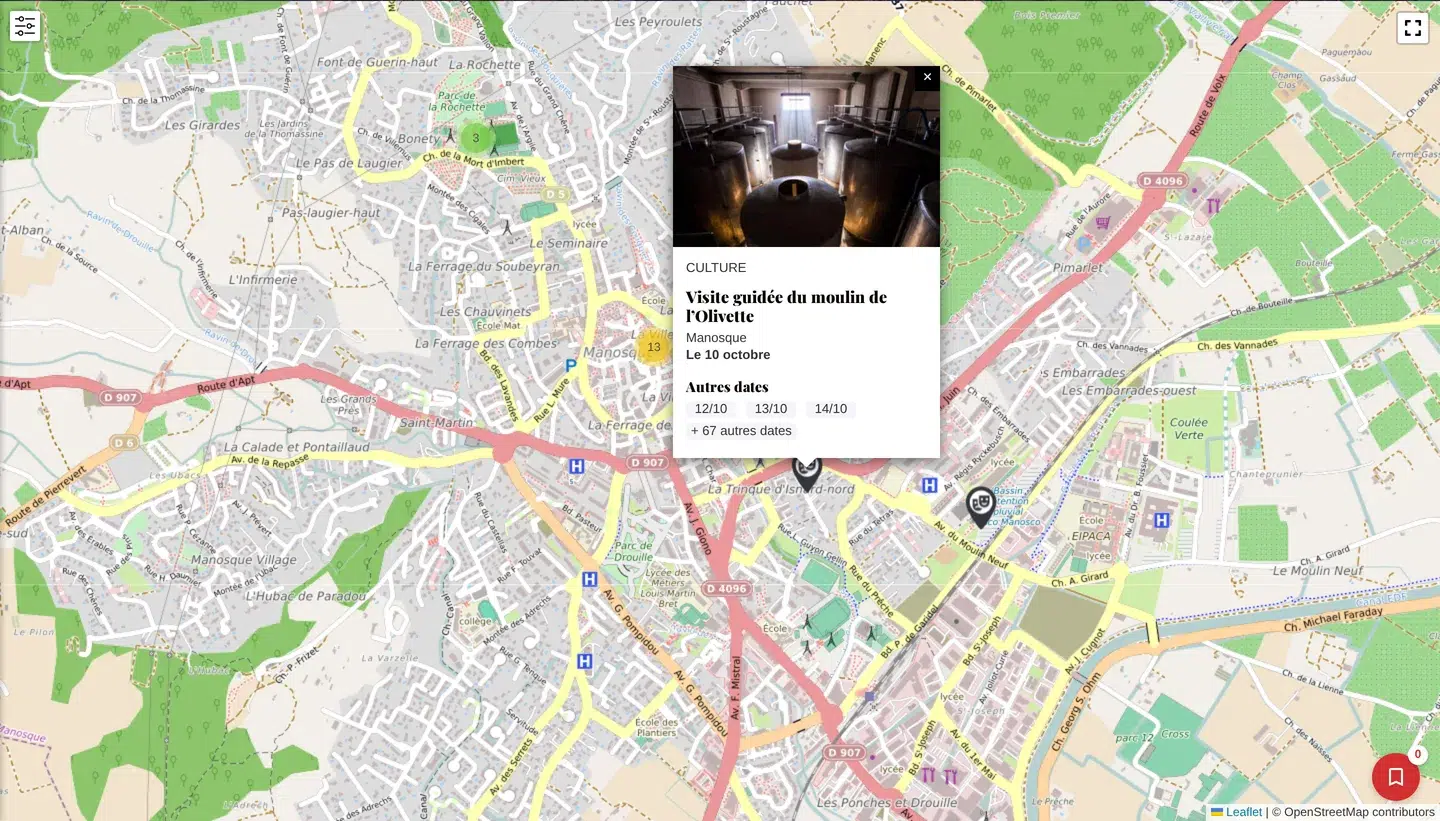Click the green cluster marker 3

pos(476,138)
